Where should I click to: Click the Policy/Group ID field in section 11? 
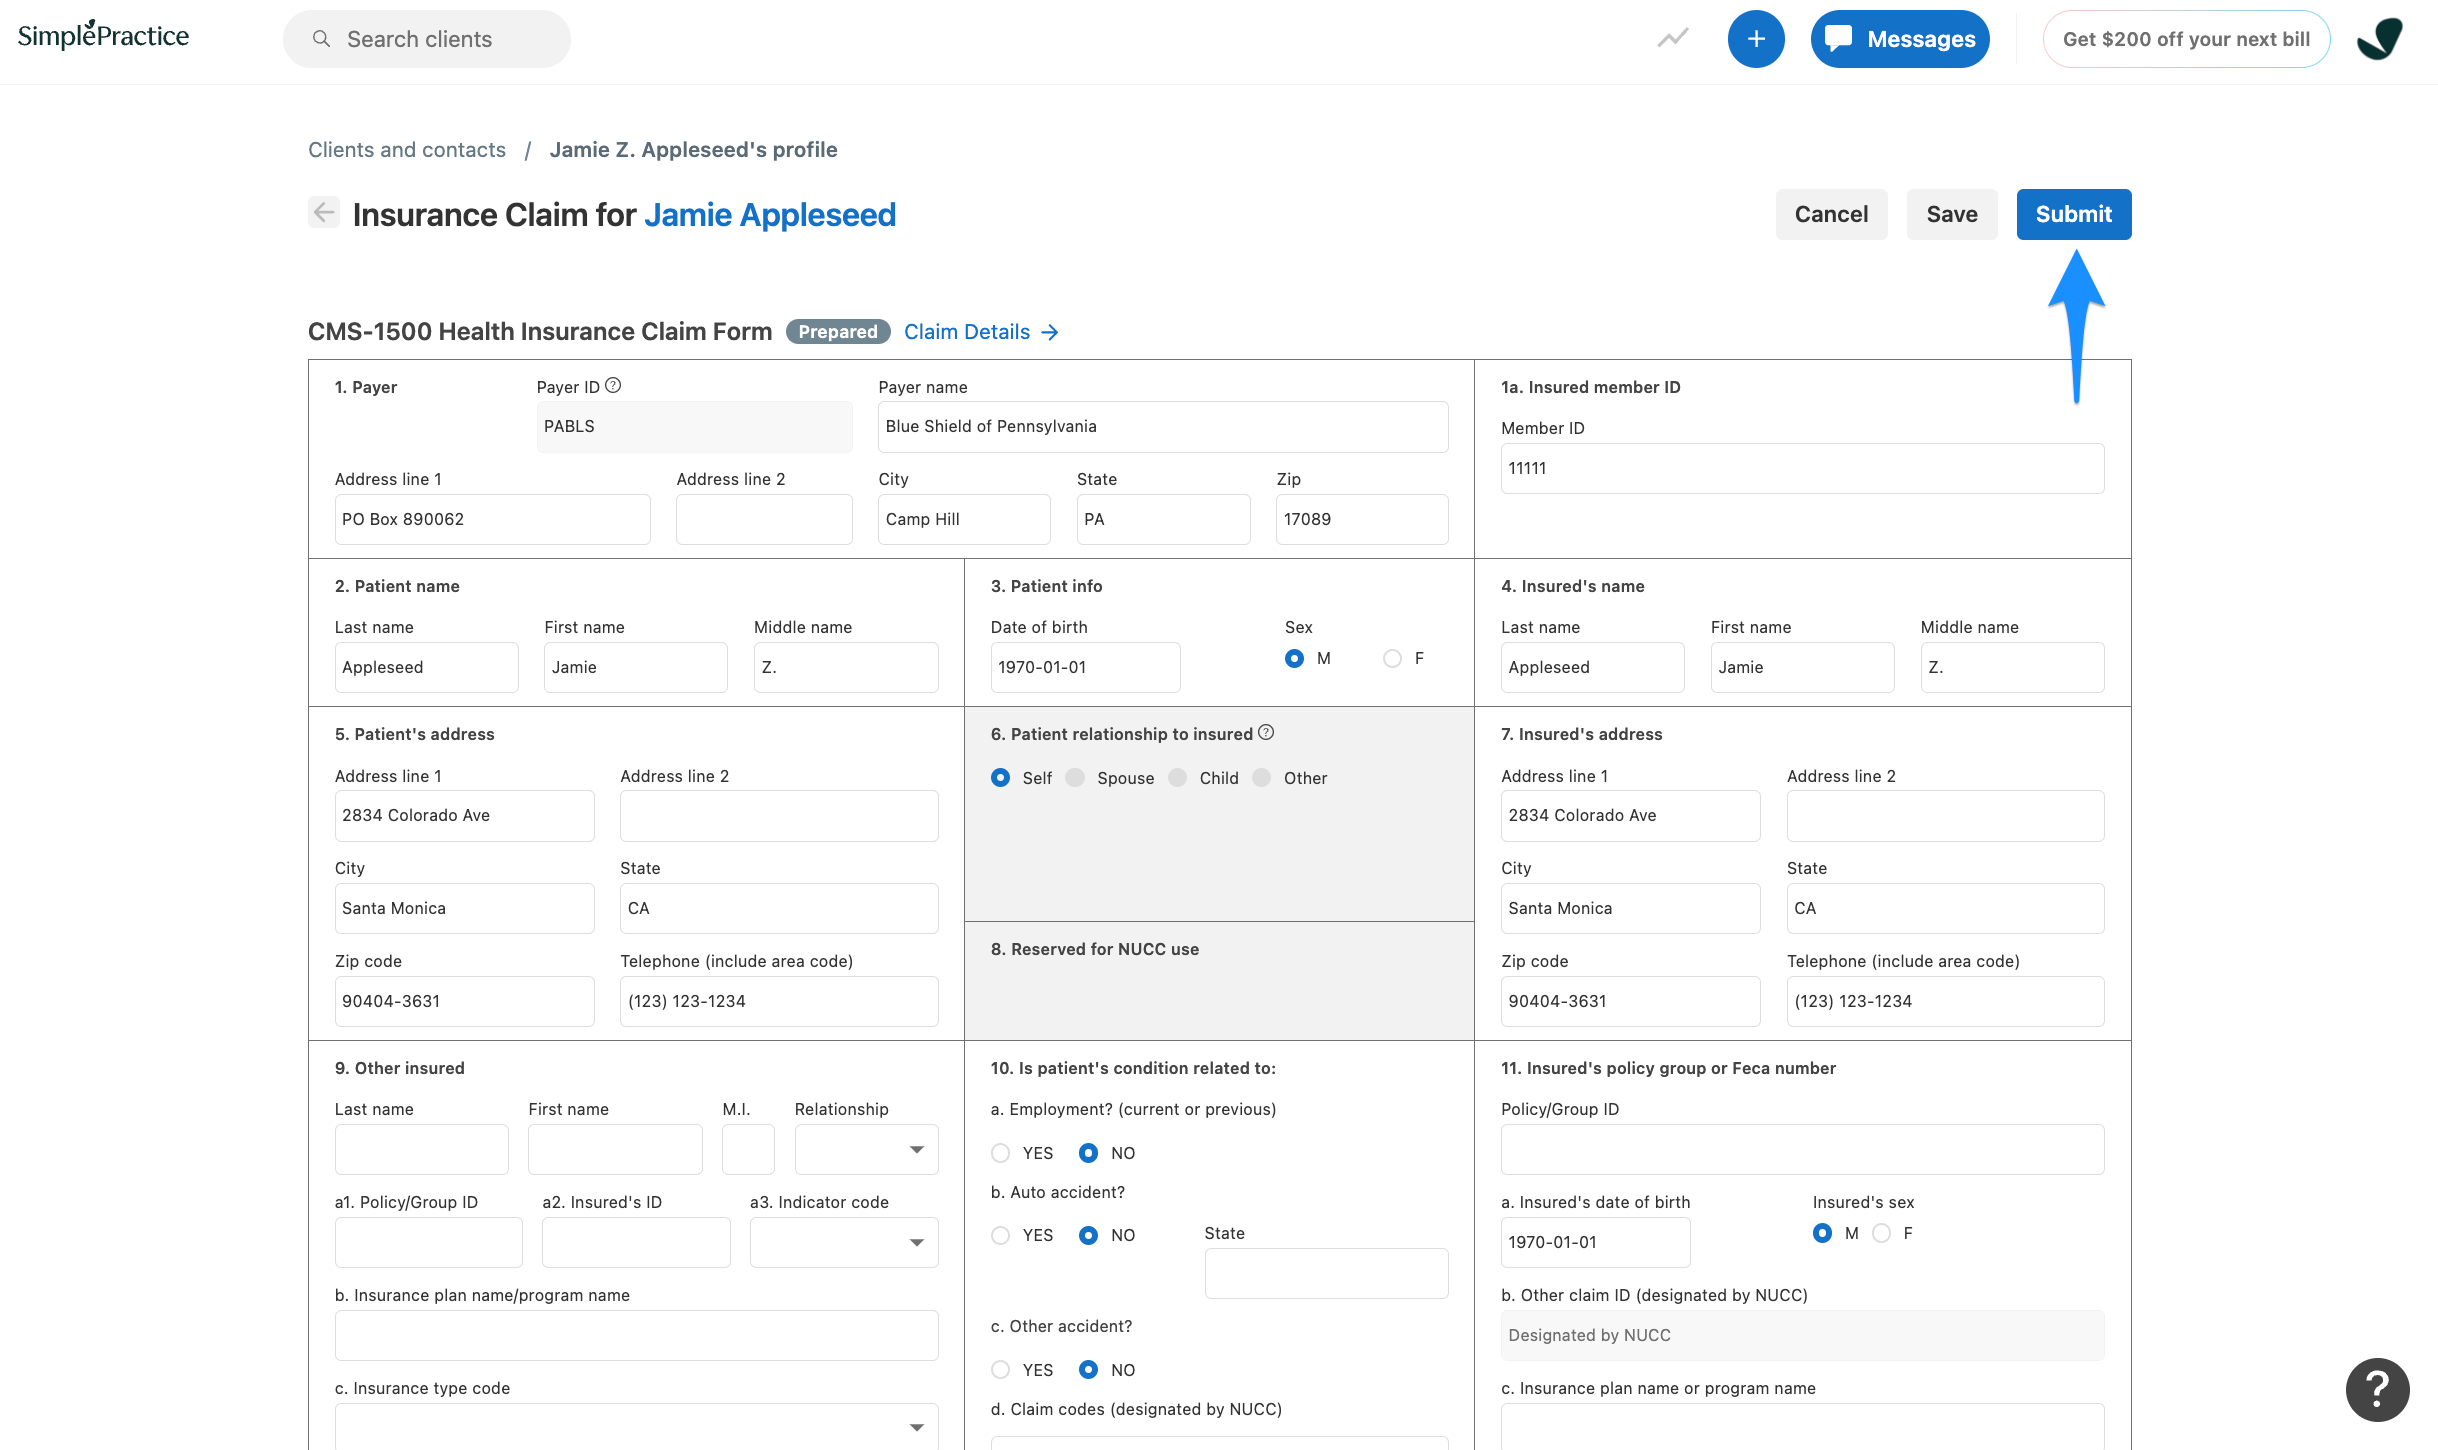point(1802,1149)
